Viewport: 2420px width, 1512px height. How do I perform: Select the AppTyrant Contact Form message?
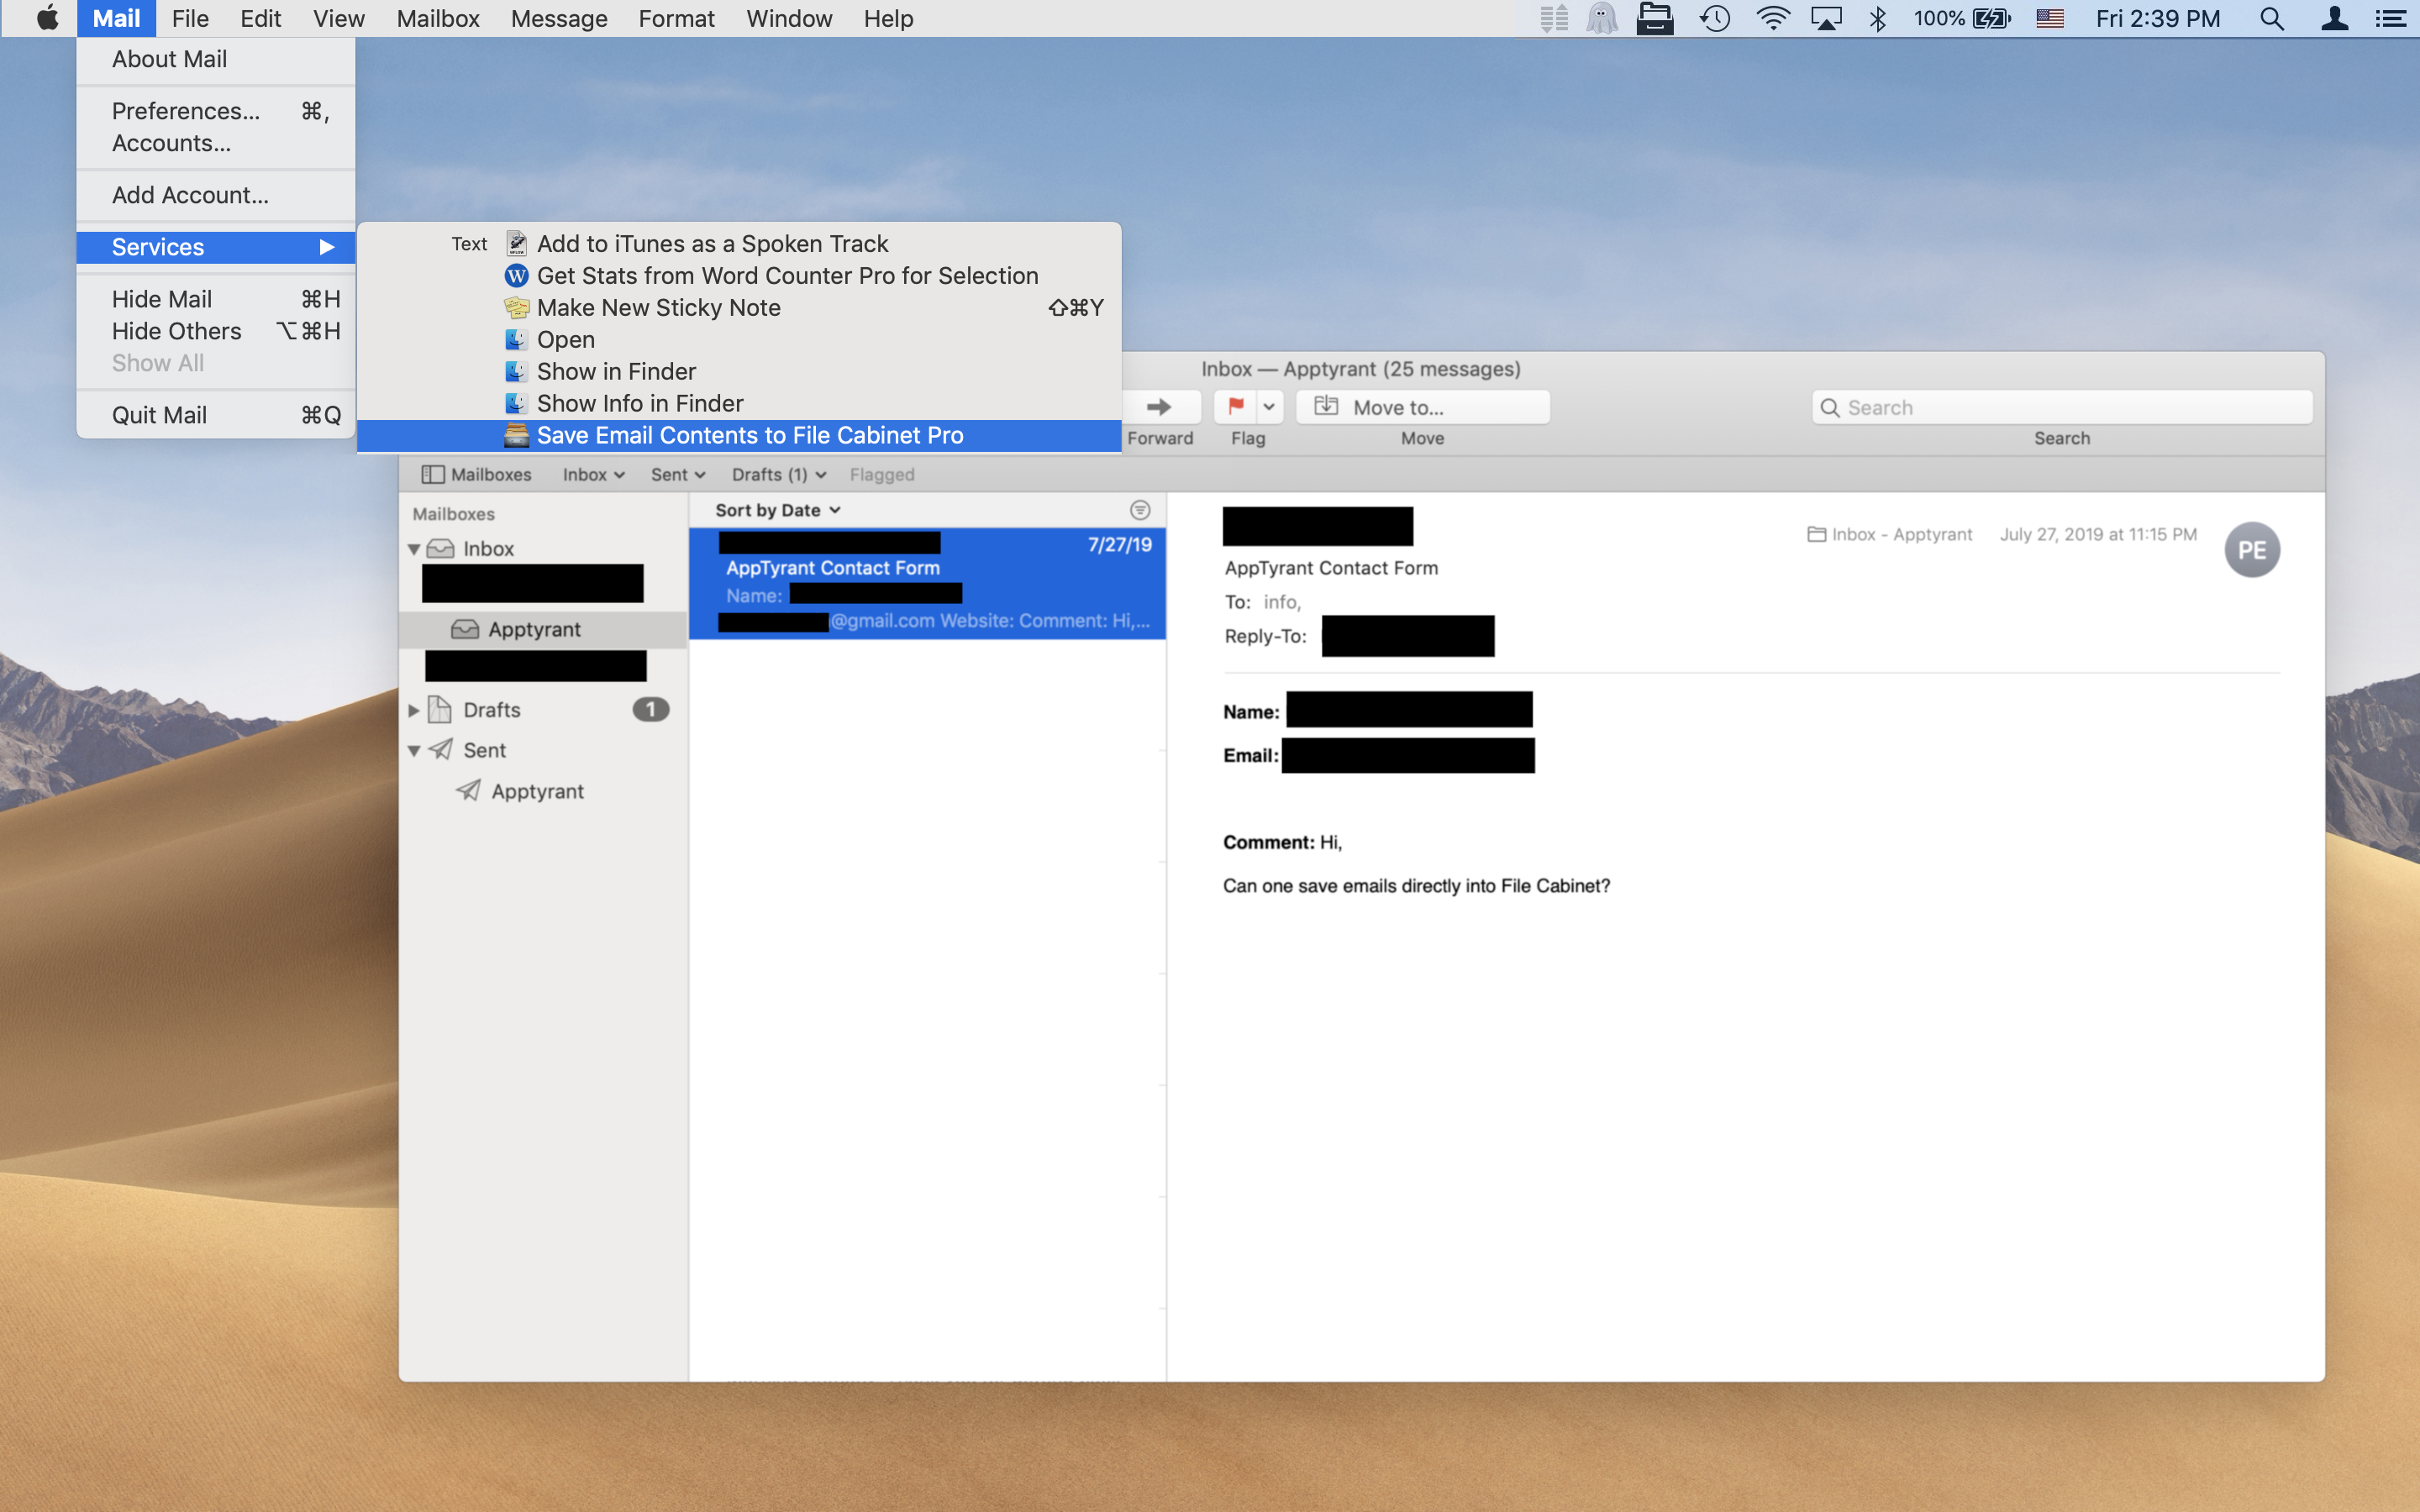(927, 583)
